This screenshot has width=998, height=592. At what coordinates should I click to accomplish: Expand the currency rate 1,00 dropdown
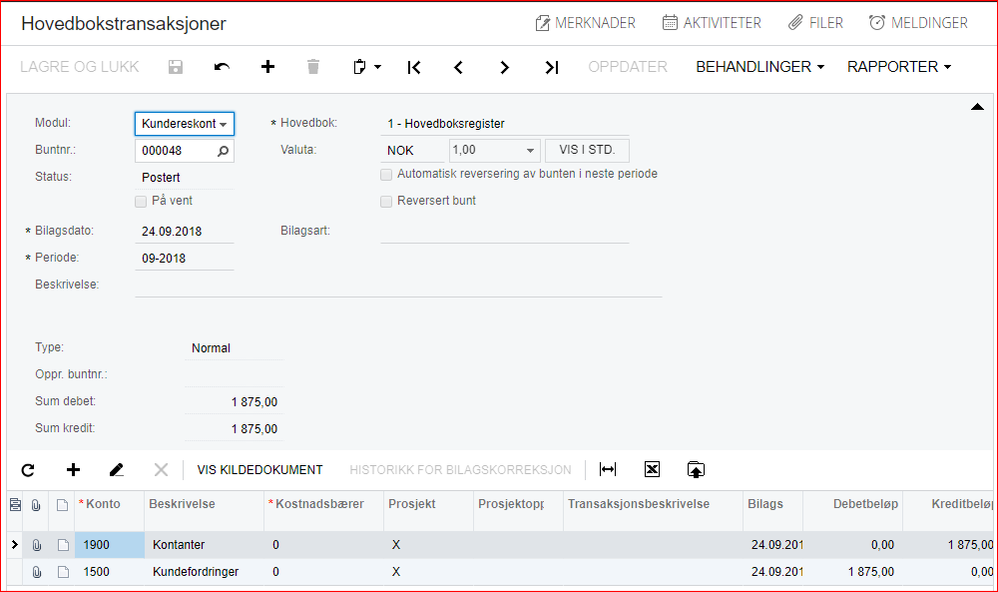click(x=530, y=151)
